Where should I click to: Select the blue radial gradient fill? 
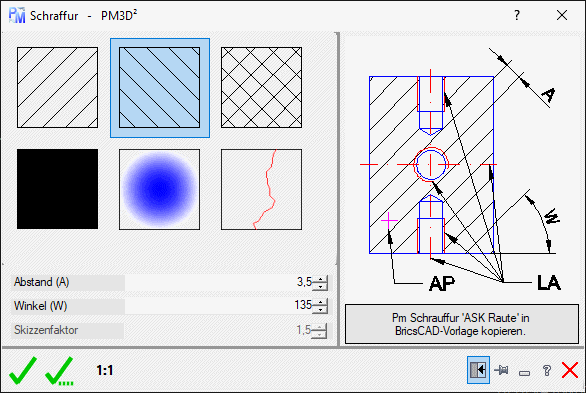[160, 189]
